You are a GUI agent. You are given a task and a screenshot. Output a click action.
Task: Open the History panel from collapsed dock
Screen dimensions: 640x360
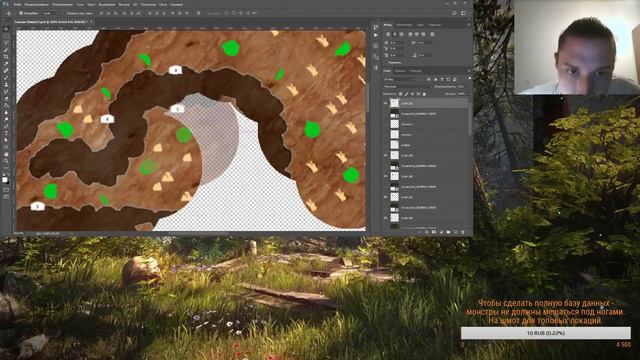point(376,27)
